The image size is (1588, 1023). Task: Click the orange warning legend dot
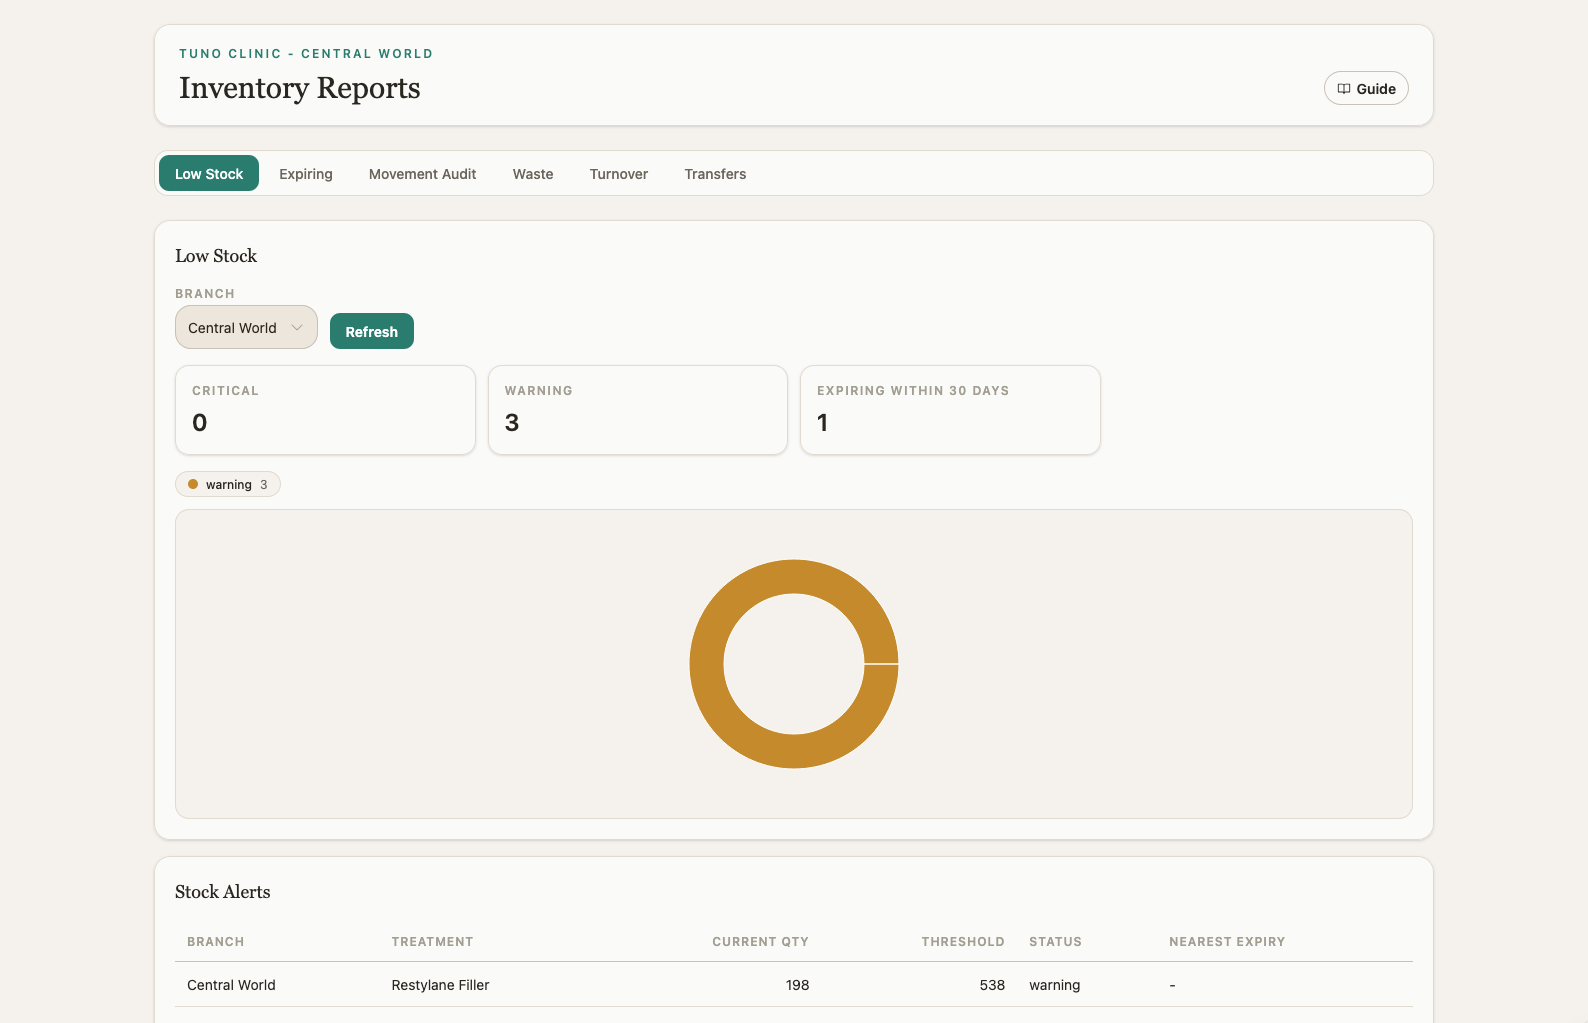tap(193, 484)
